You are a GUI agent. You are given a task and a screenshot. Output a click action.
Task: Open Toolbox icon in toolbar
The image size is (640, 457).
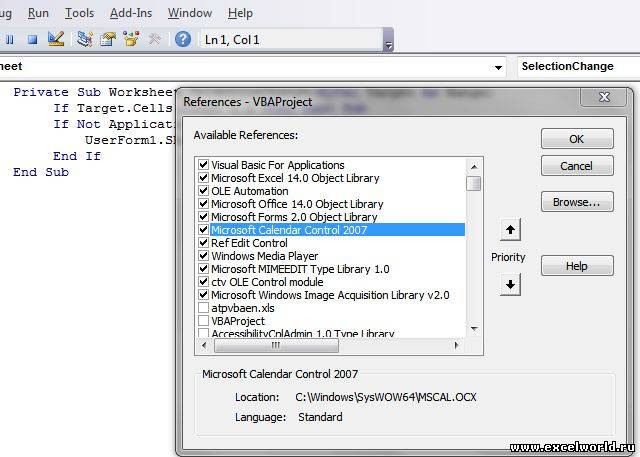pyautogui.click(x=155, y=39)
